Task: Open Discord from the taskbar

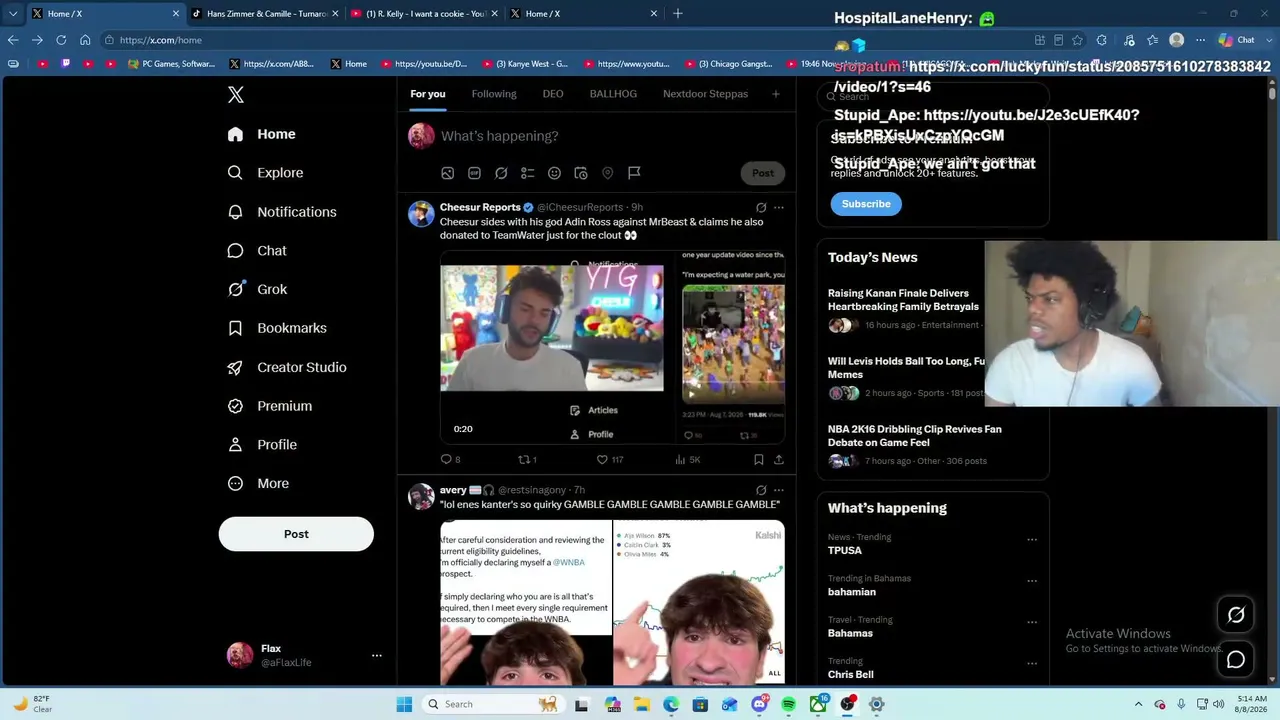Action: coord(759,704)
